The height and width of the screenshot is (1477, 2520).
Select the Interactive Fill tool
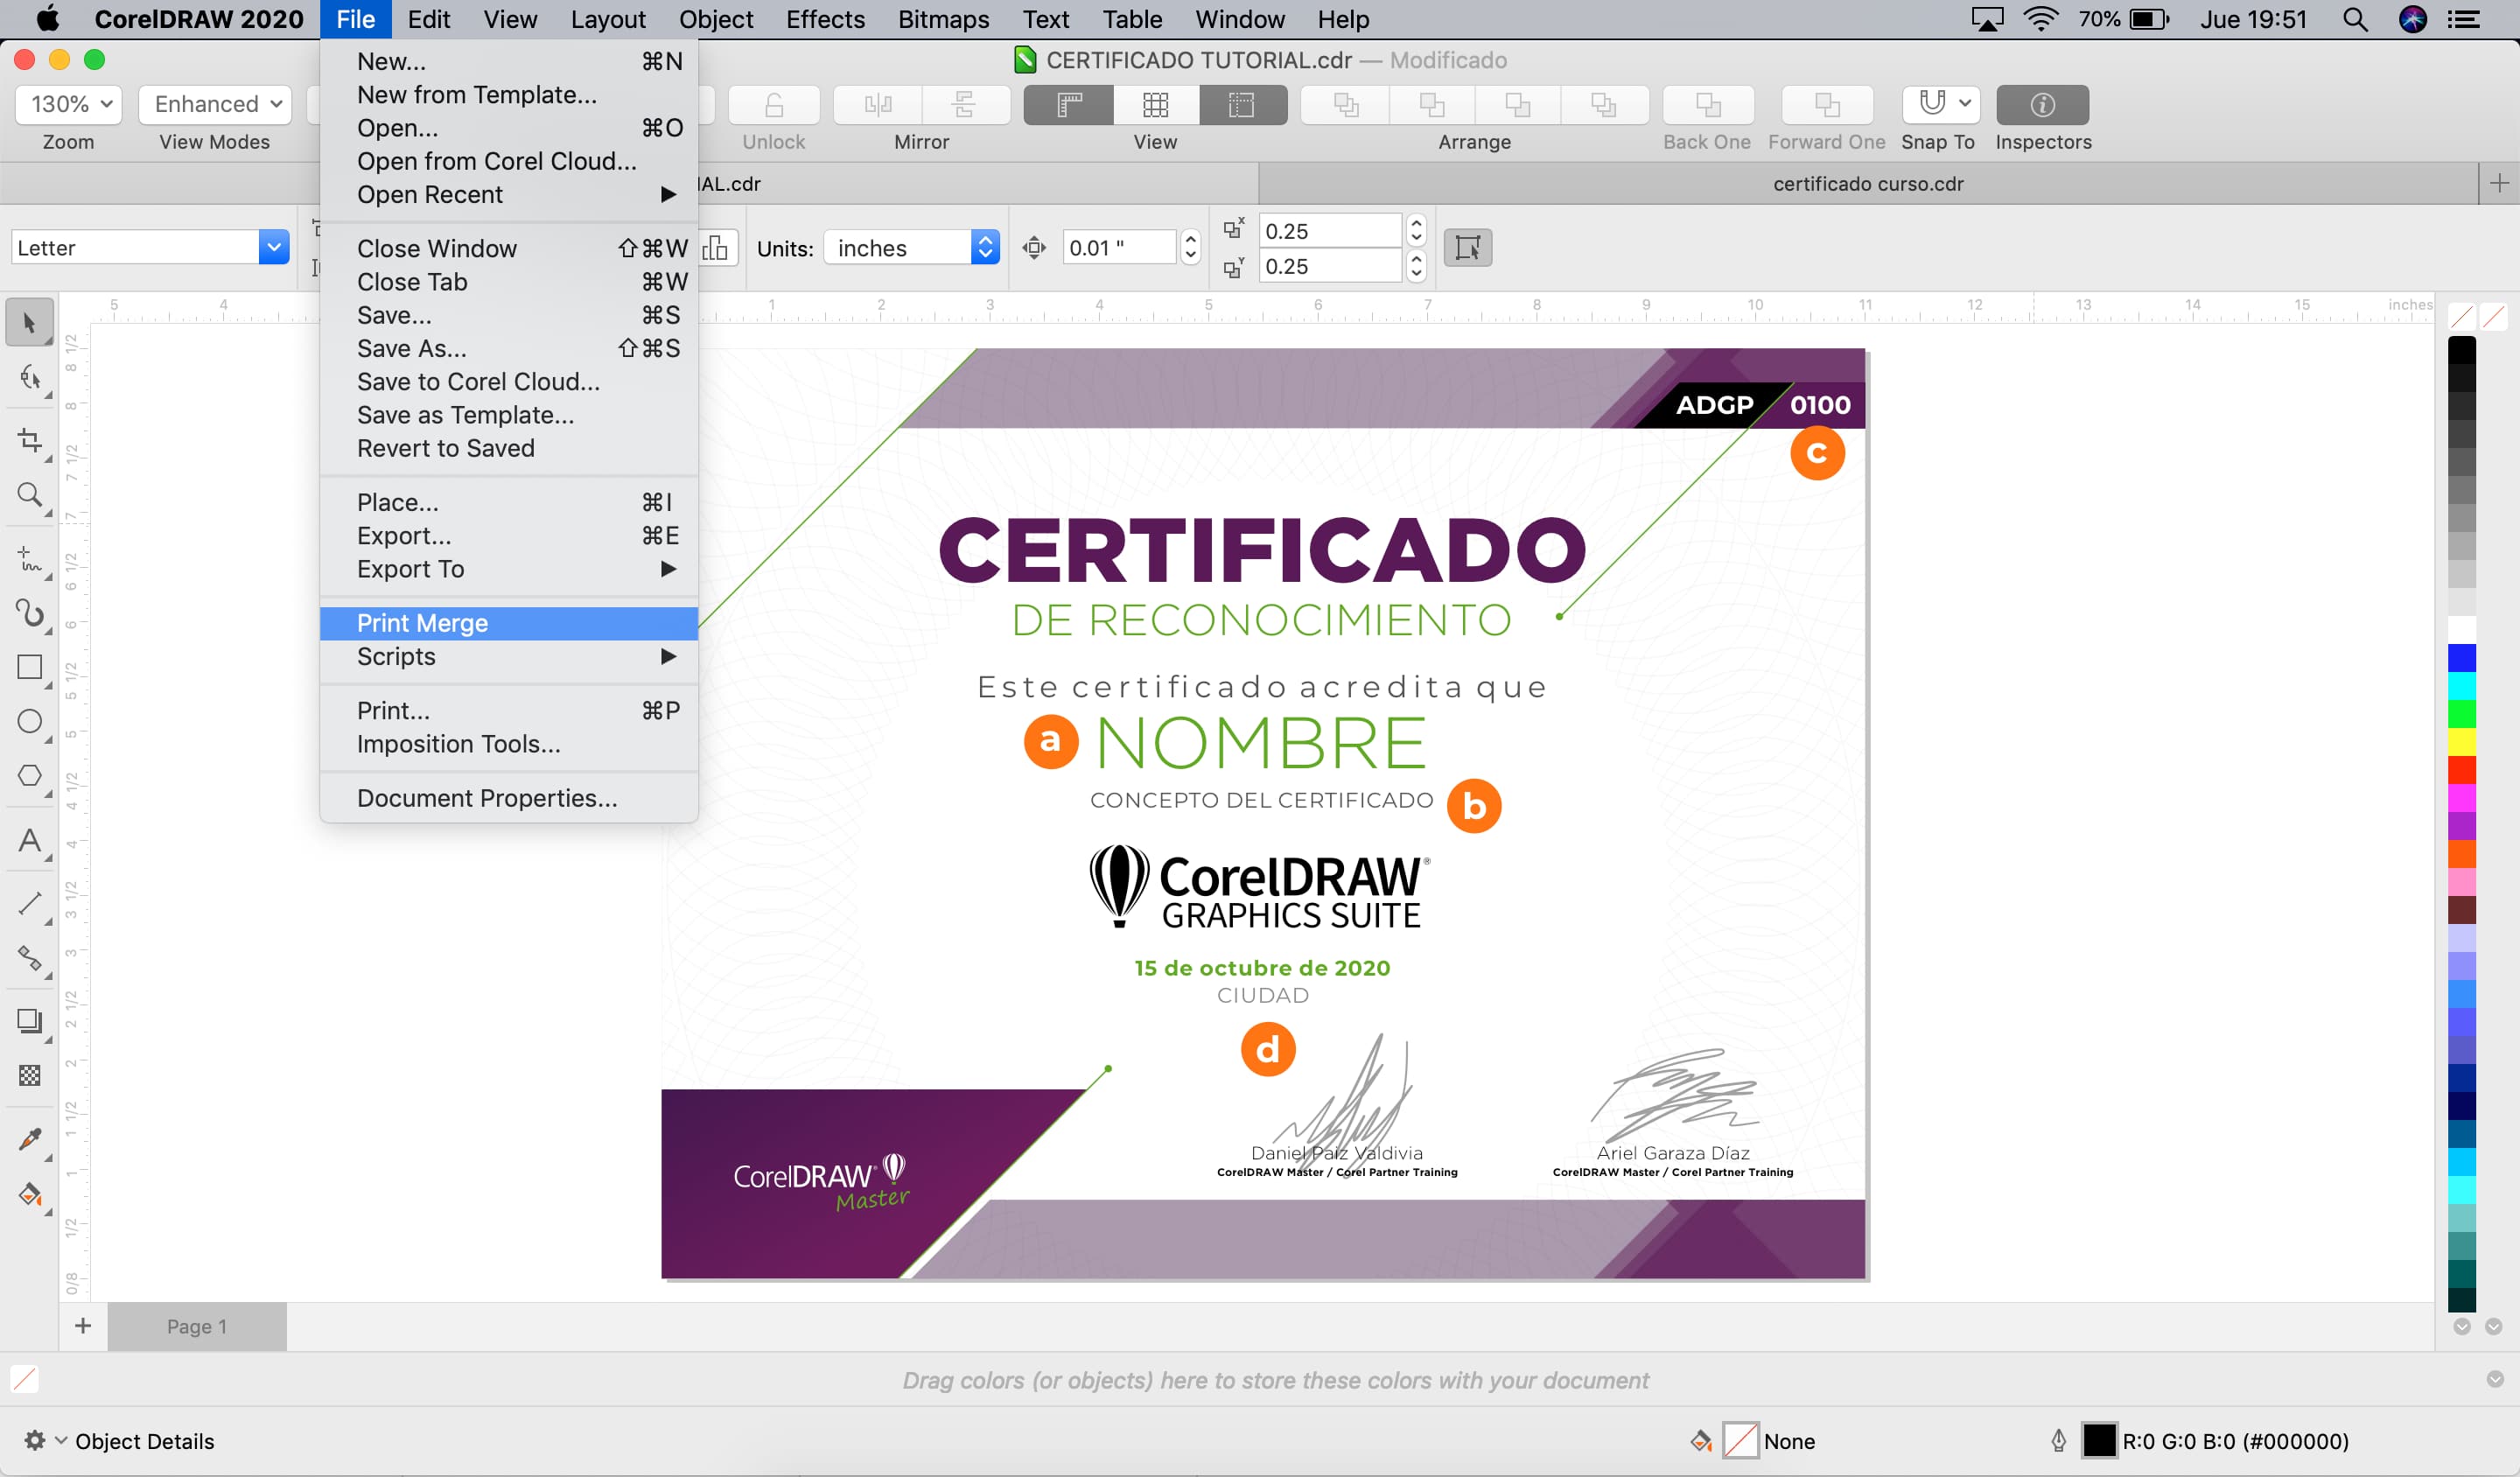29,1195
